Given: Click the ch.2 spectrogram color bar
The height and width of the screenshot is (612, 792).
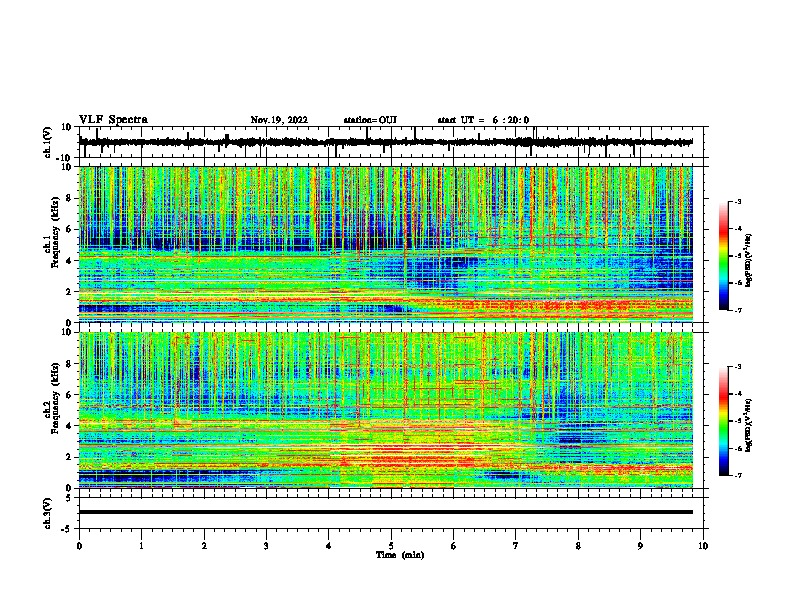Looking at the screenshot, I should 723,421.
